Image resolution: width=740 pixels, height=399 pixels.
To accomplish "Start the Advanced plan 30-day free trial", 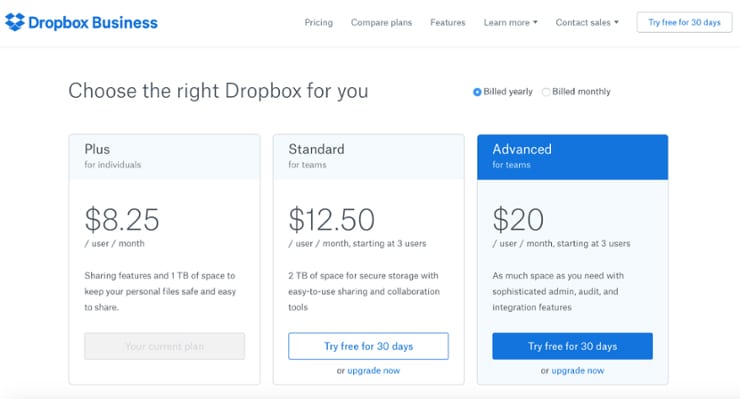I will (572, 346).
